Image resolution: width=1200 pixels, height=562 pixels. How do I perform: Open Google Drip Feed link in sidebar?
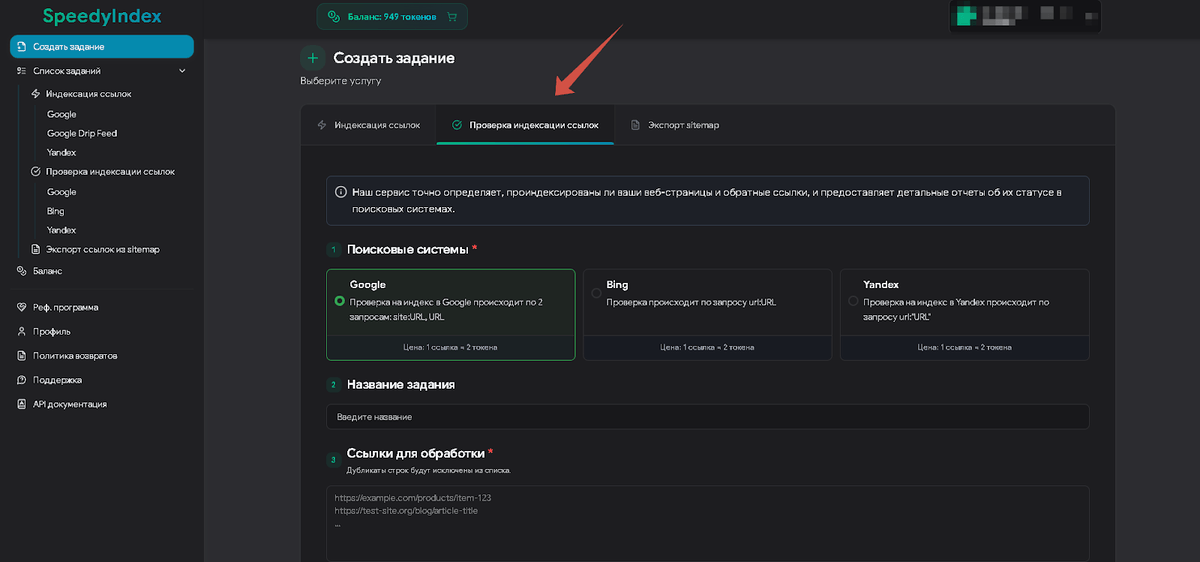(x=82, y=133)
